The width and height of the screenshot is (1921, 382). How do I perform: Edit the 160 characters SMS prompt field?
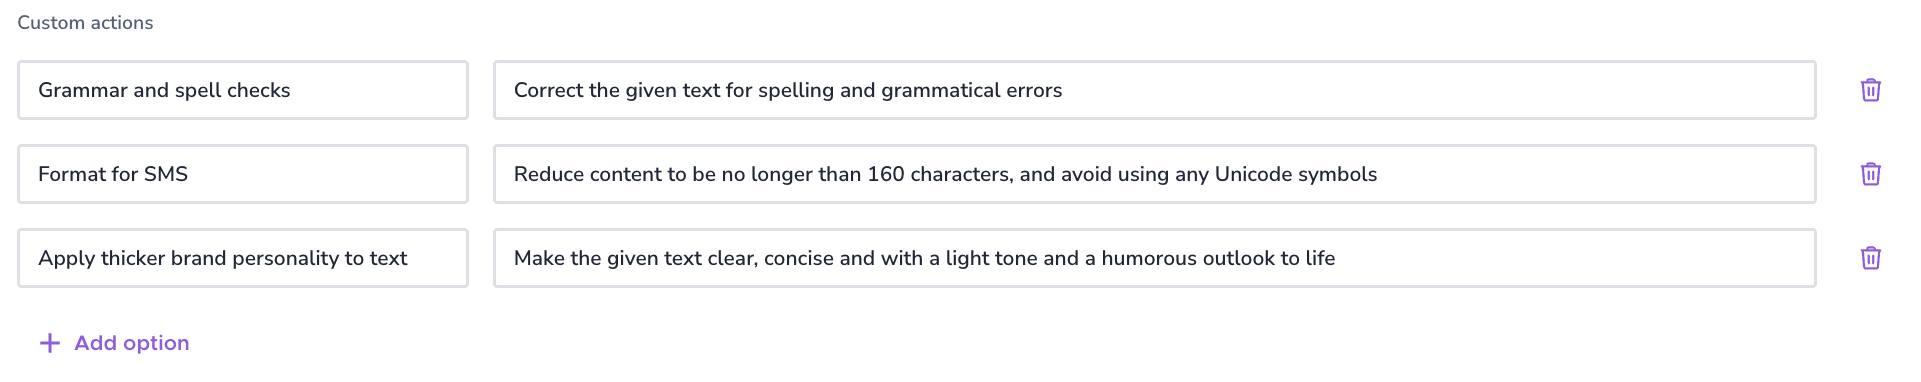[x=1155, y=174]
